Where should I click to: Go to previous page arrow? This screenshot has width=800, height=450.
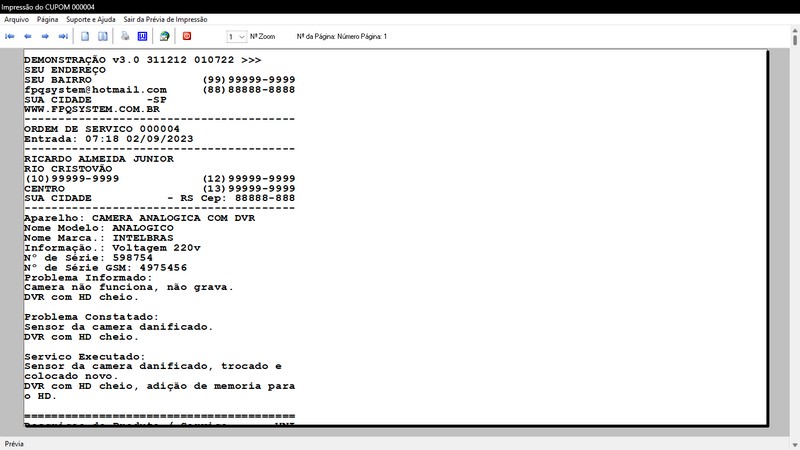coord(28,36)
